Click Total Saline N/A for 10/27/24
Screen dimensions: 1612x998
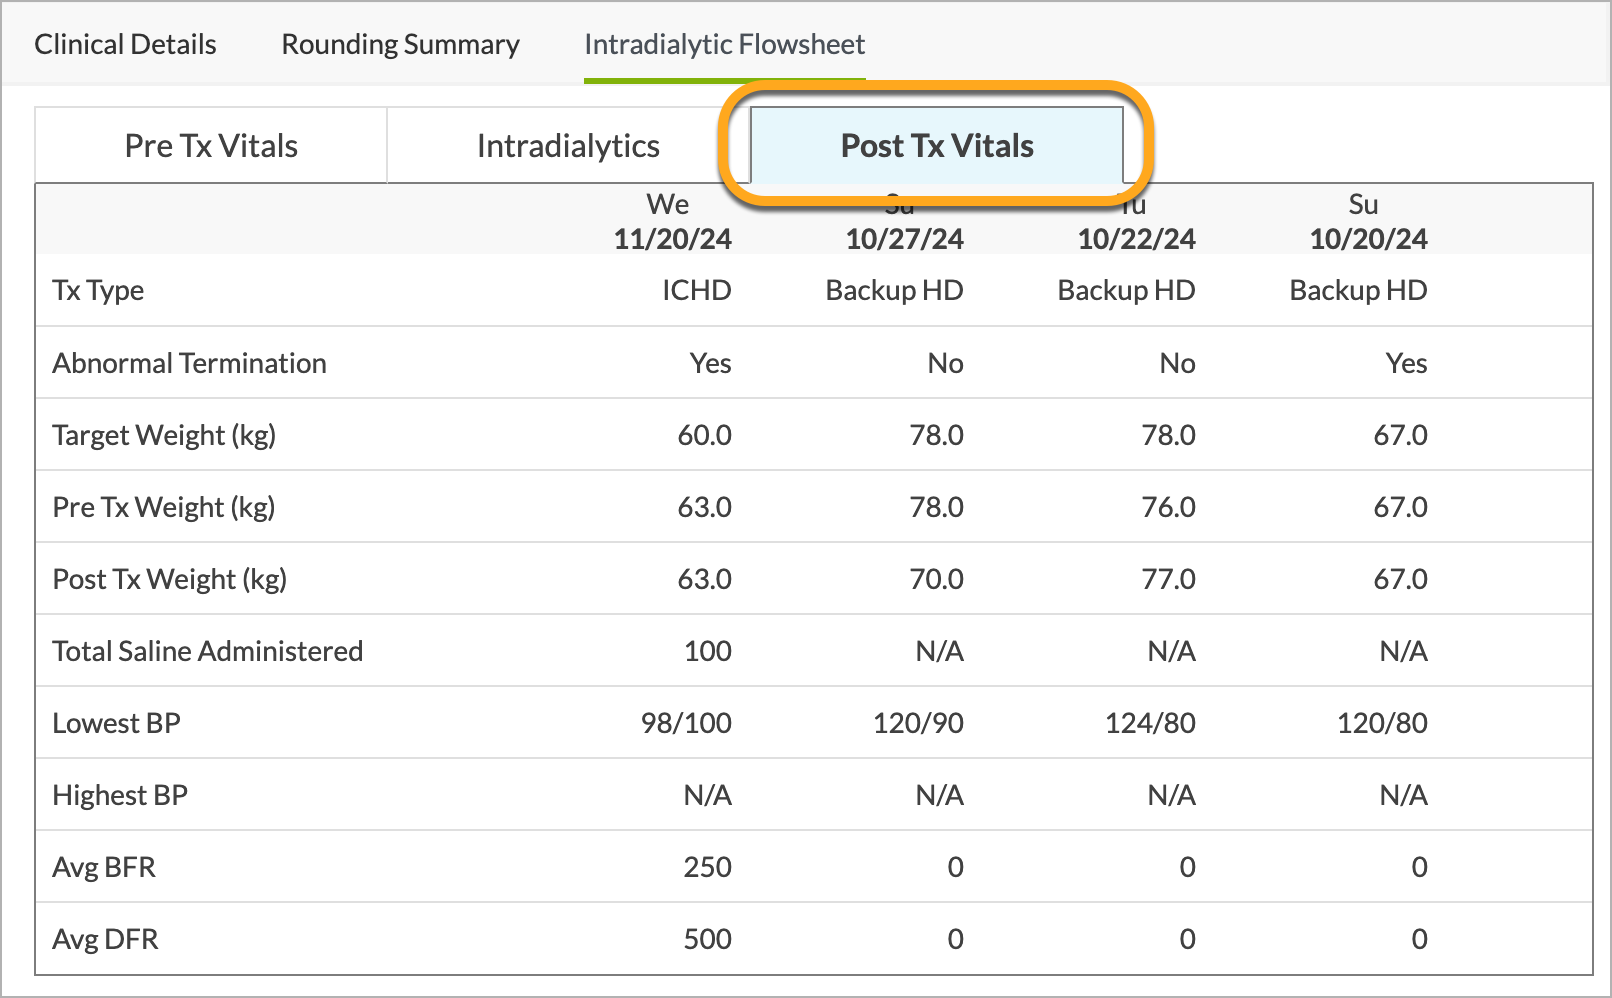coord(939,651)
